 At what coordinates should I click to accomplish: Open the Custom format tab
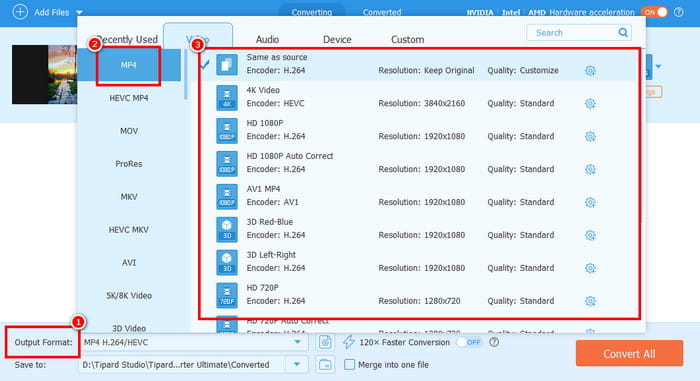407,39
